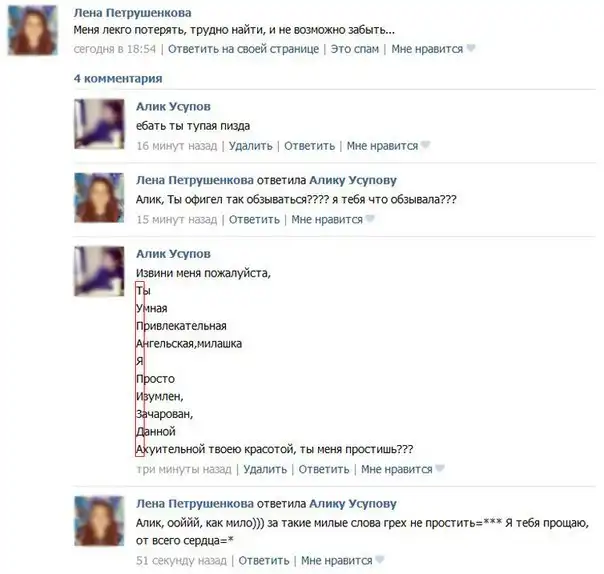The width and height of the screenshot is (604, 574).
Task: Like the main post via heart icon
Action: pos(471,49)
